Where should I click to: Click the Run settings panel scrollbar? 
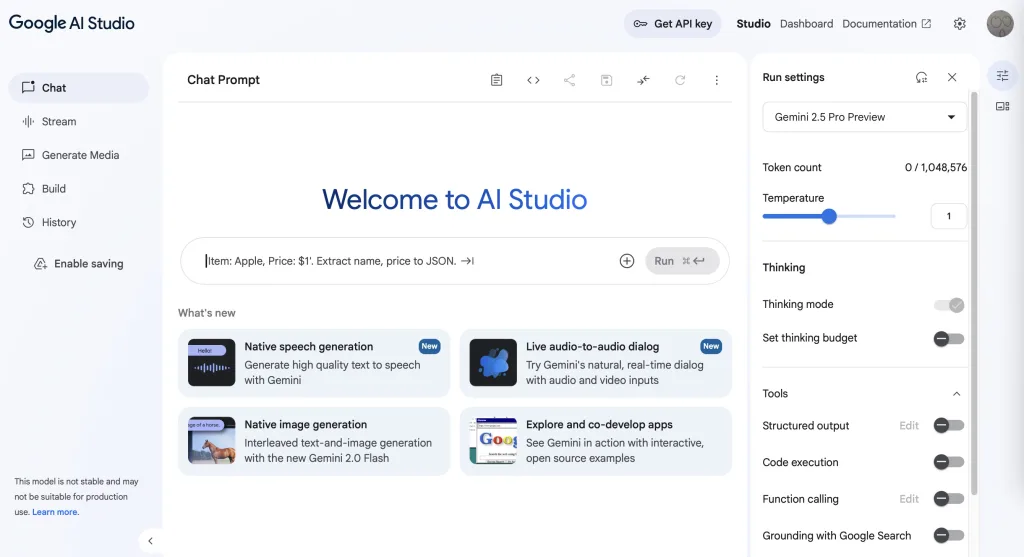(x=974, y=294)
